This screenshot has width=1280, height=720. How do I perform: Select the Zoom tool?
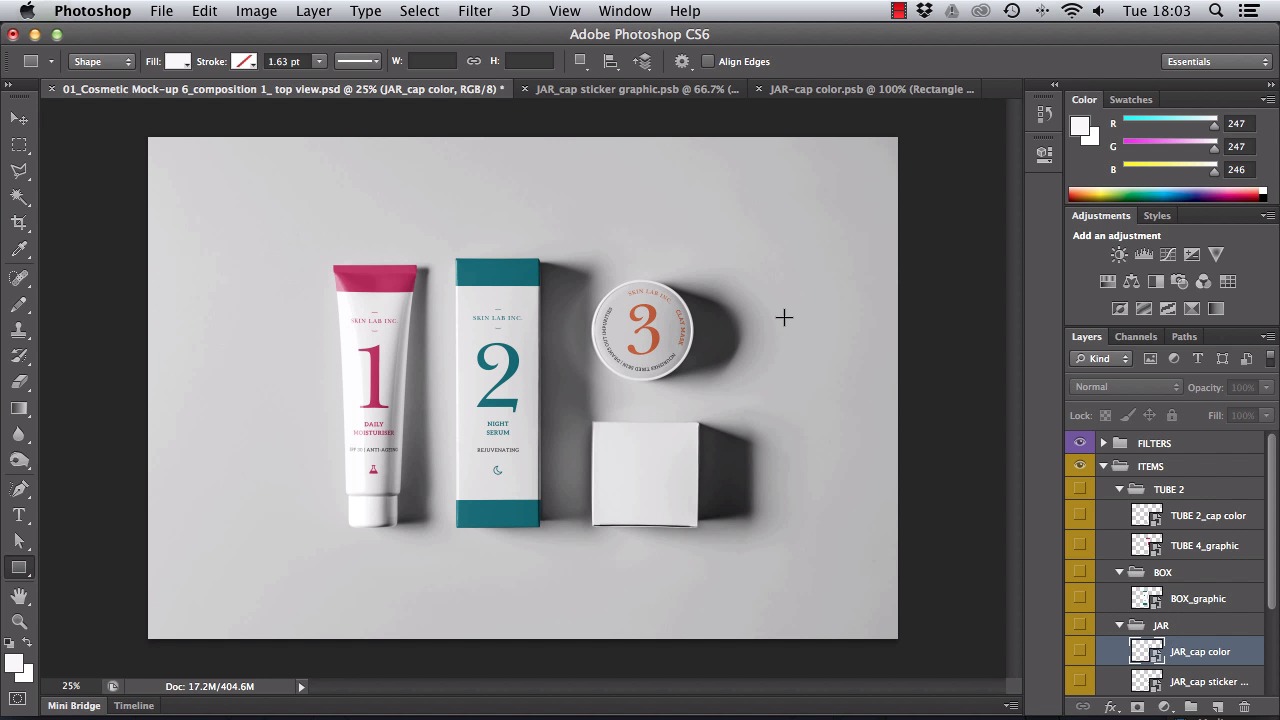pyautogui.click(x=19, y=622)
